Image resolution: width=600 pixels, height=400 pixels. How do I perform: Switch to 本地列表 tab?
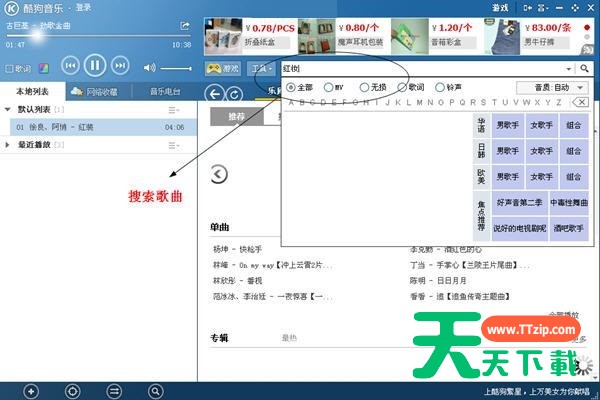point(33,91)
